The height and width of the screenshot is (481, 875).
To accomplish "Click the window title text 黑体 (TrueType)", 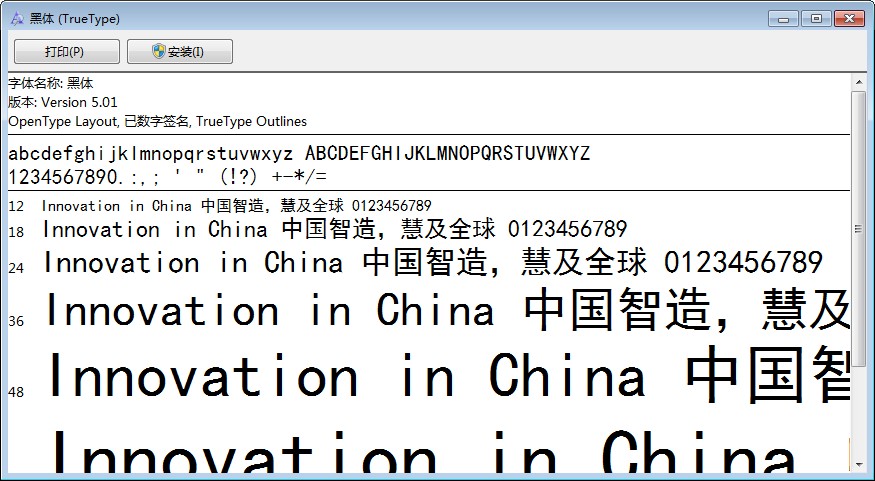I will pos(74,18).
